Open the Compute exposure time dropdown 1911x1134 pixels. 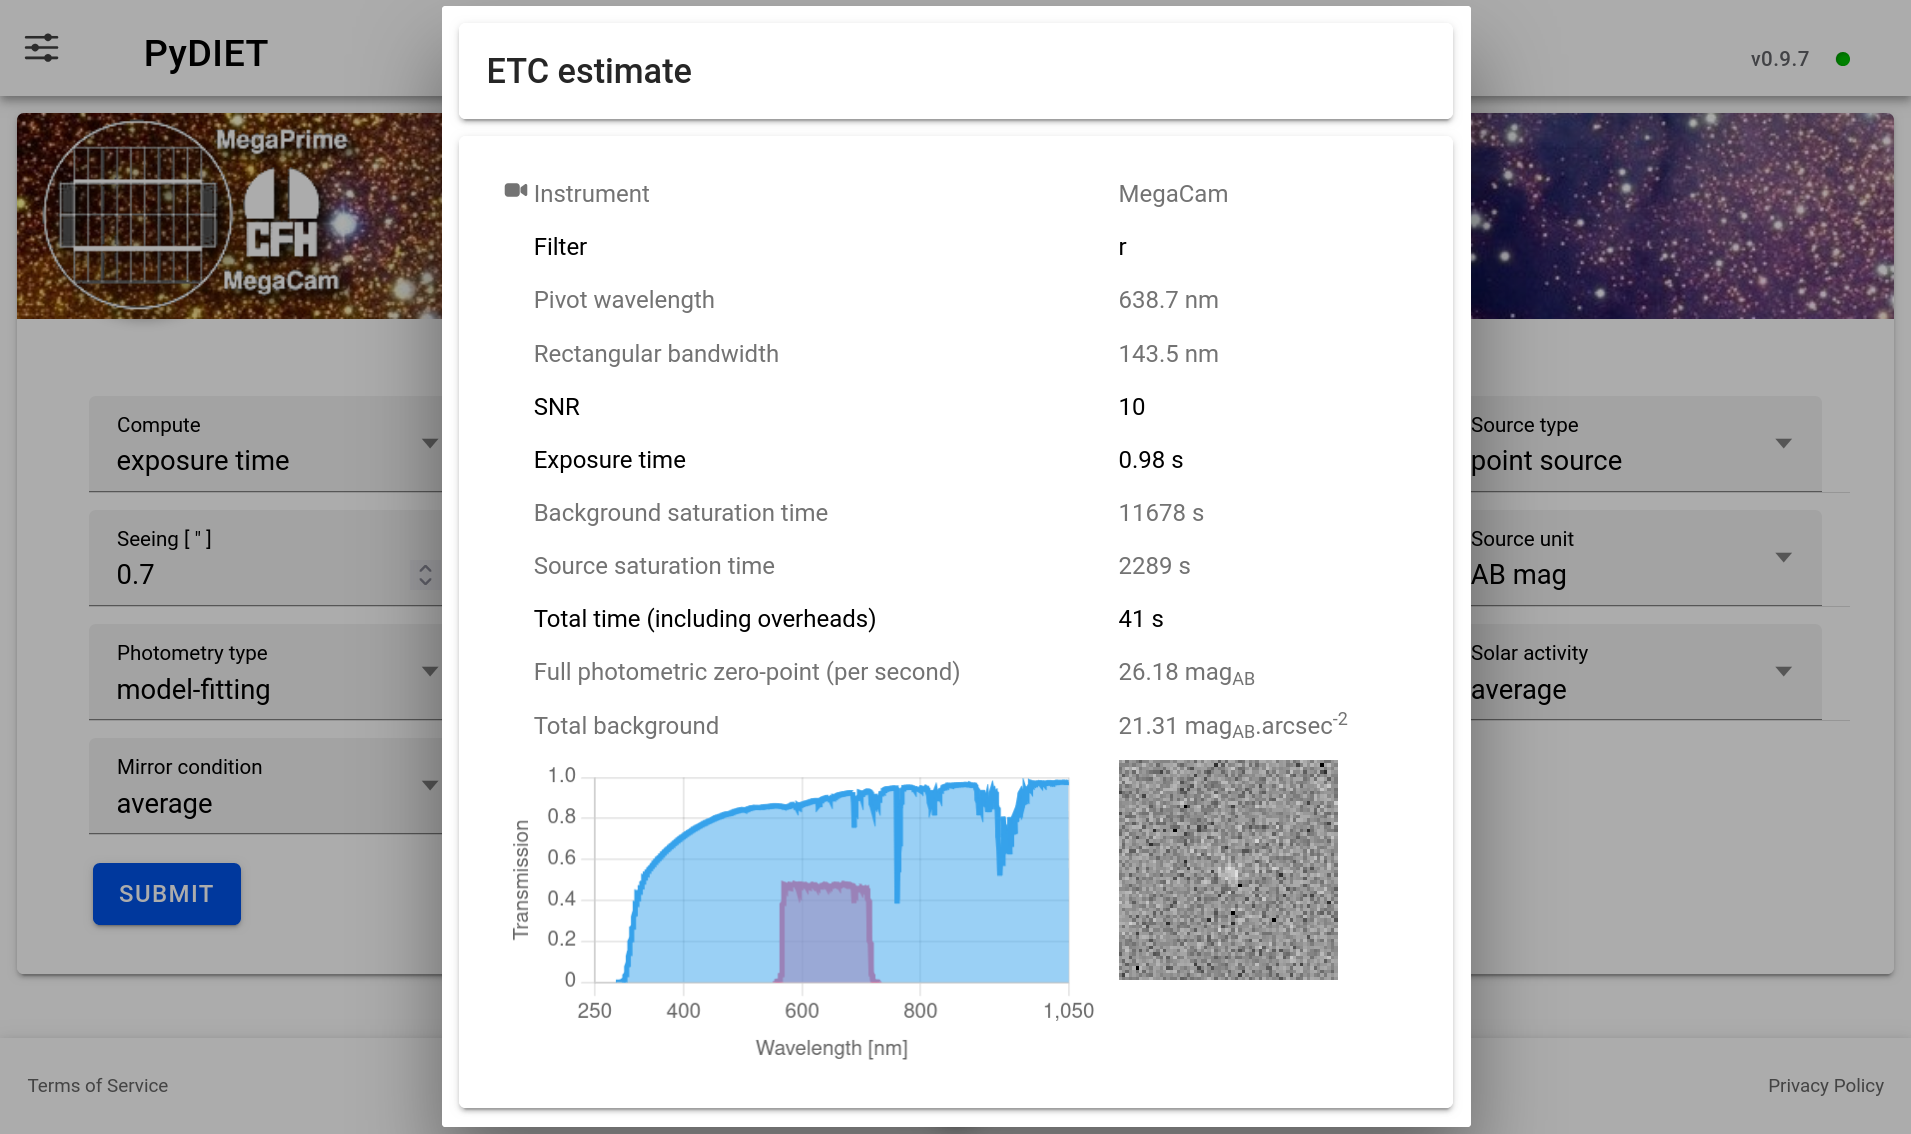tap(265, 444)
